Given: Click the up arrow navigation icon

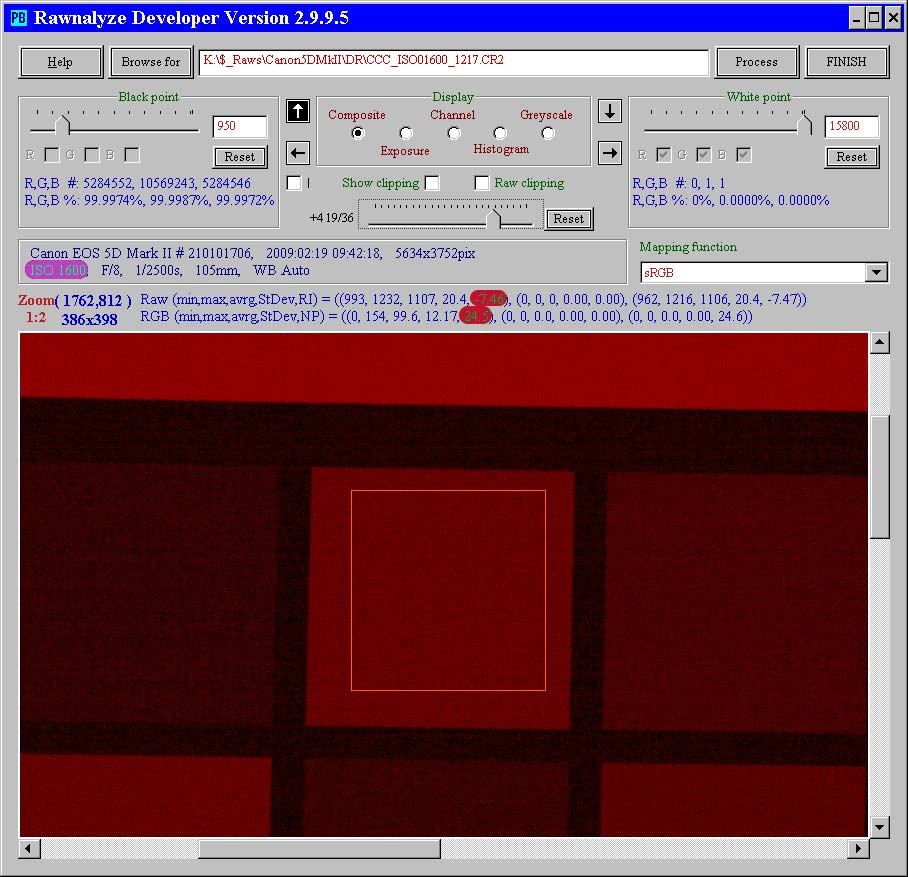Looking at the screenshot, I should click(x=297, y=111).
